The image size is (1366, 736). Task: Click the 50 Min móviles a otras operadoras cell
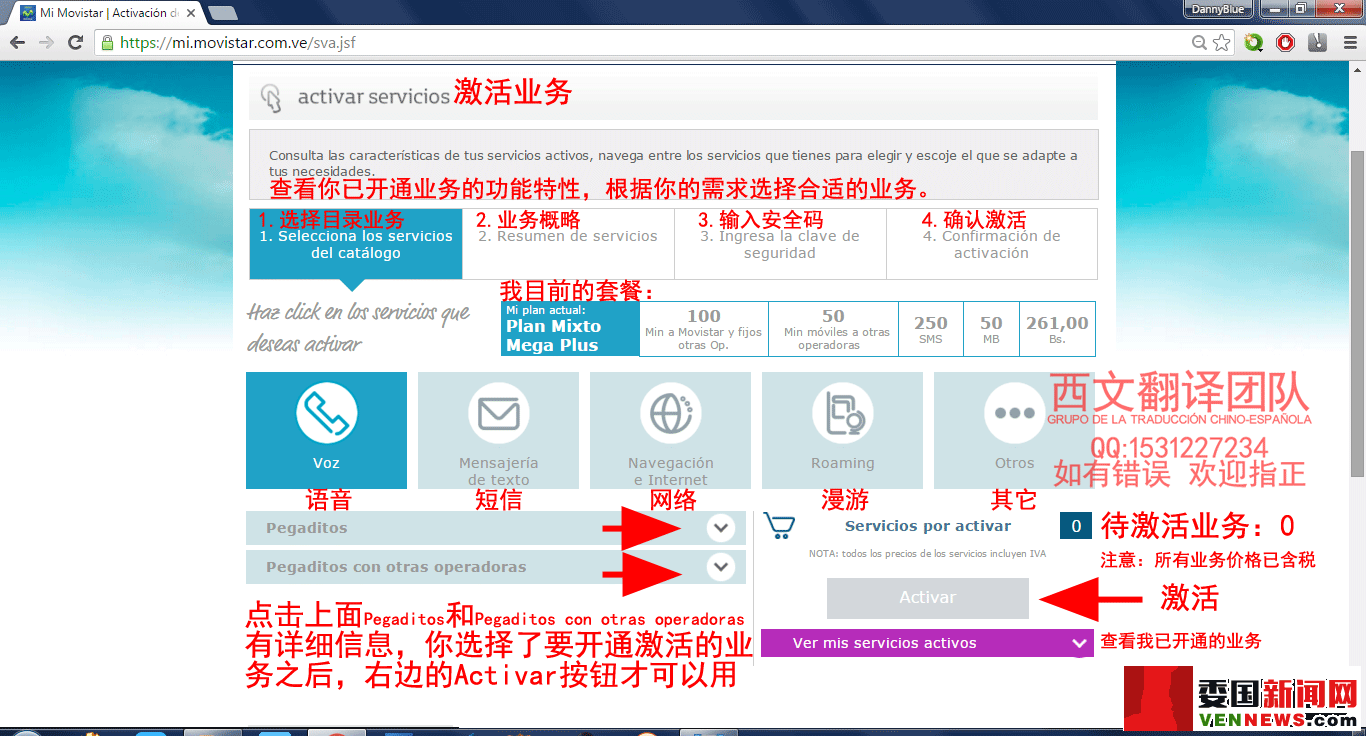click(x=834, y=329)
